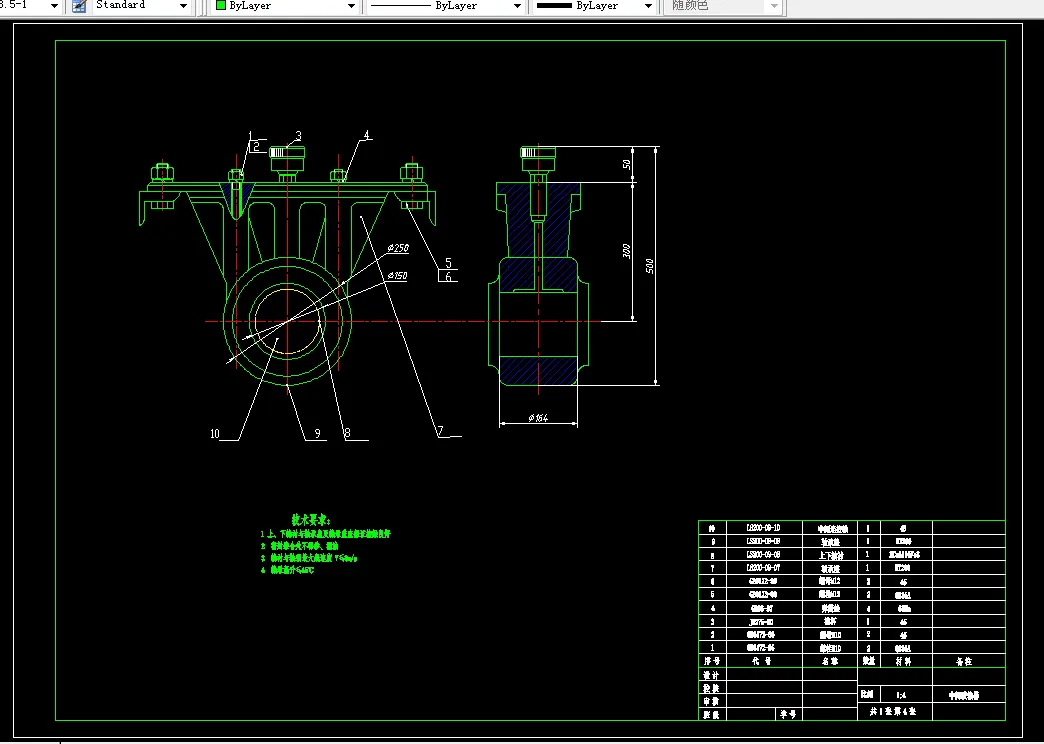The image size is (1044, 744).
Task: Click the green ByLayer color swatch
Action: [221, 6]
